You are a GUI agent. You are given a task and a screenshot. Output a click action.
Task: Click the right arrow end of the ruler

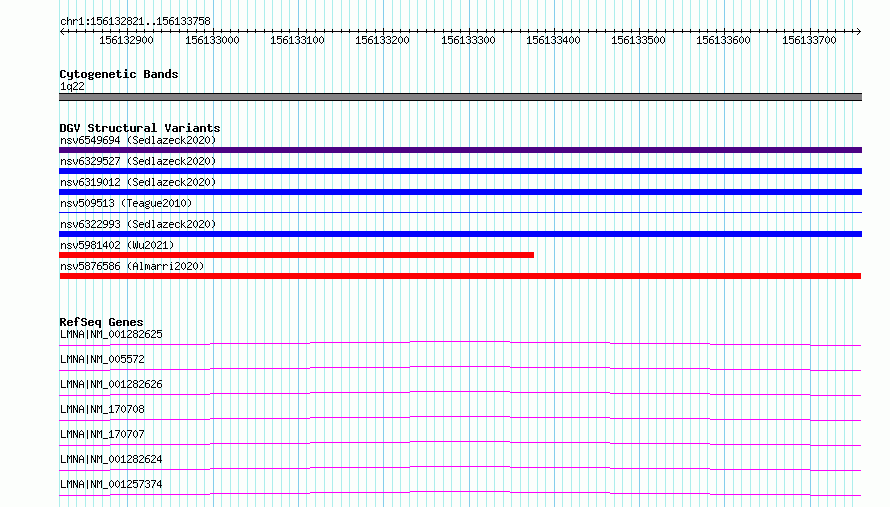tap(859, 31)
